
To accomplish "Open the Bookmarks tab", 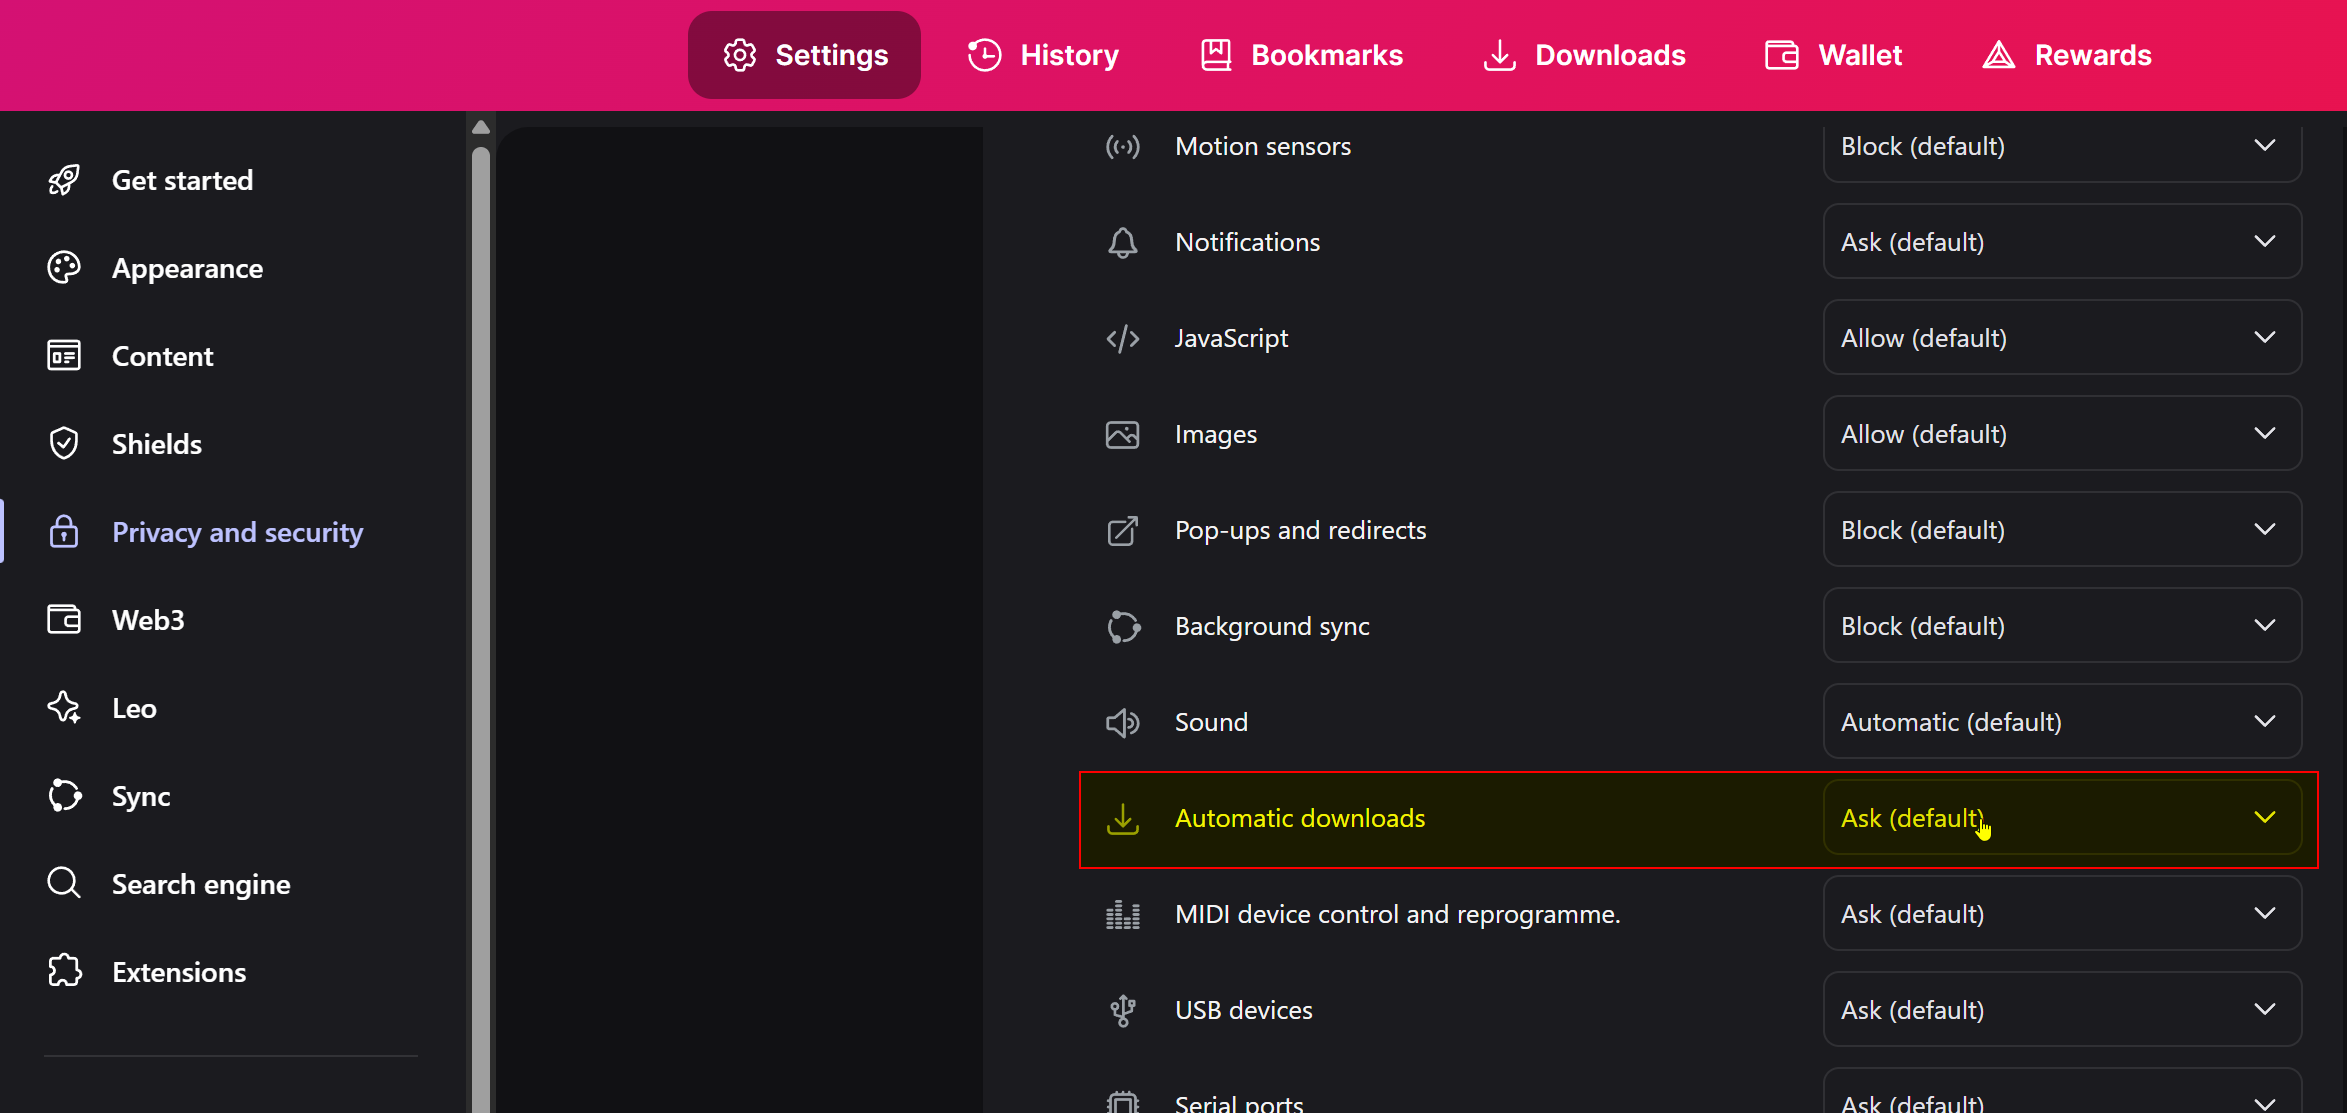I will (x=1301, y=55).
